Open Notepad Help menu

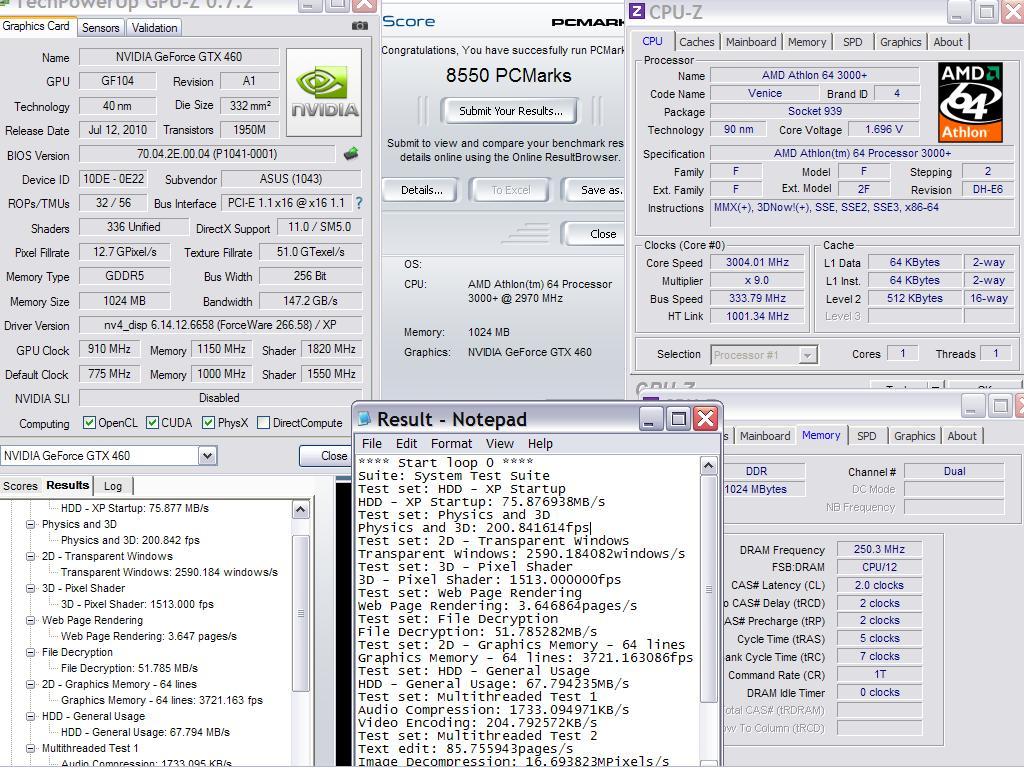click(540, 443)
